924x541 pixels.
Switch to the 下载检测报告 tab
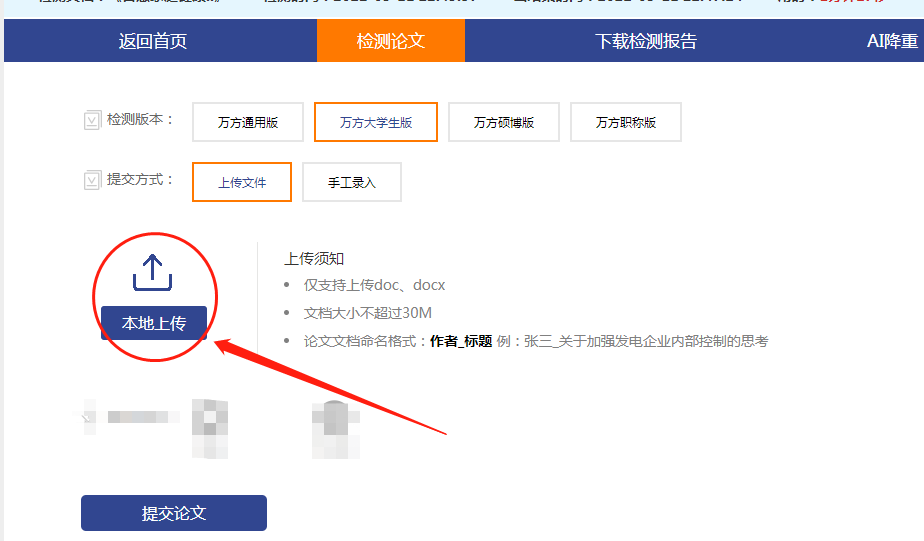click(x=646, y=41)
